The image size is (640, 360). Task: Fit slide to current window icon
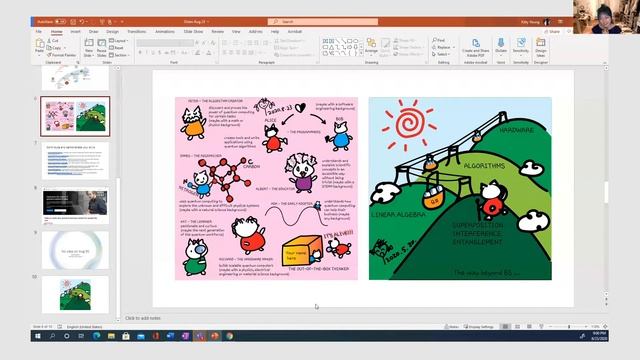(605, 327)
